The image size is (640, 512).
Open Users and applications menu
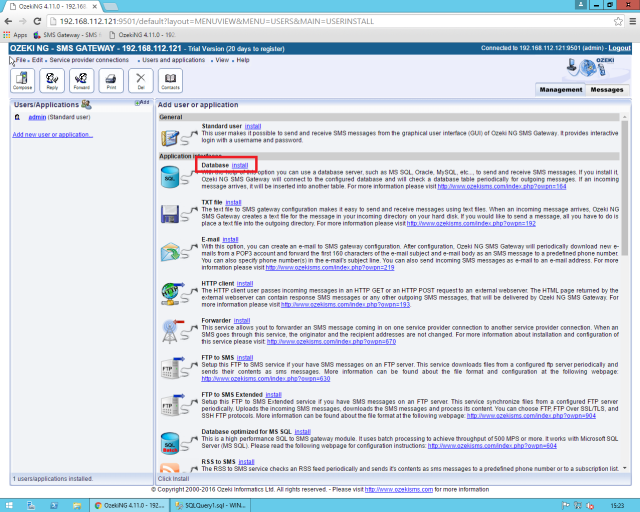pyautogui.click(x=173, y=60)
